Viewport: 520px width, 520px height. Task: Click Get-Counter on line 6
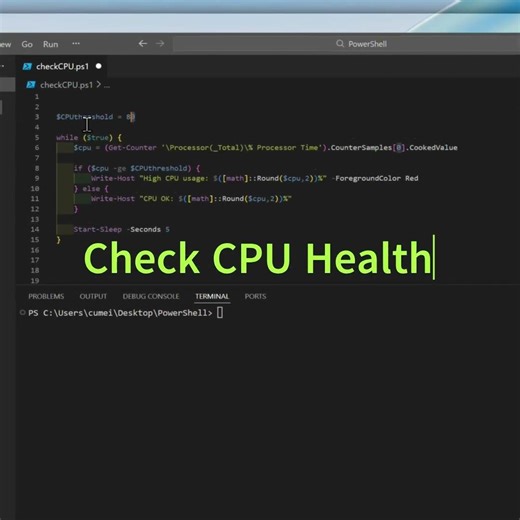[x=133, y=148]
